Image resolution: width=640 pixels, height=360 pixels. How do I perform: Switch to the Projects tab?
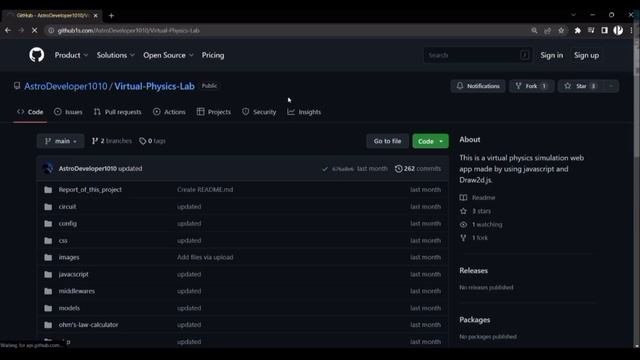pos(213,112)
